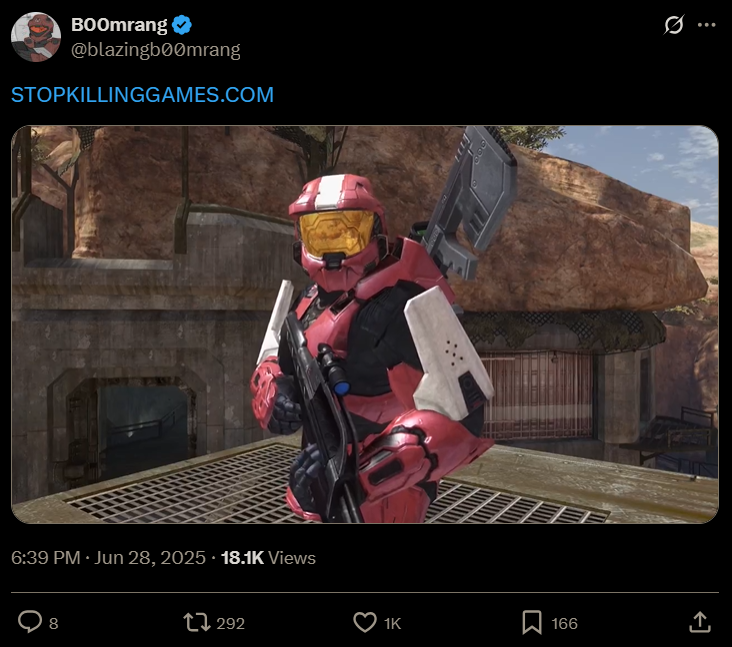The width and height of the screenshot is (732, 647).
Task: Click the 166 bookmarks count
Action: [x=564, y=623]
